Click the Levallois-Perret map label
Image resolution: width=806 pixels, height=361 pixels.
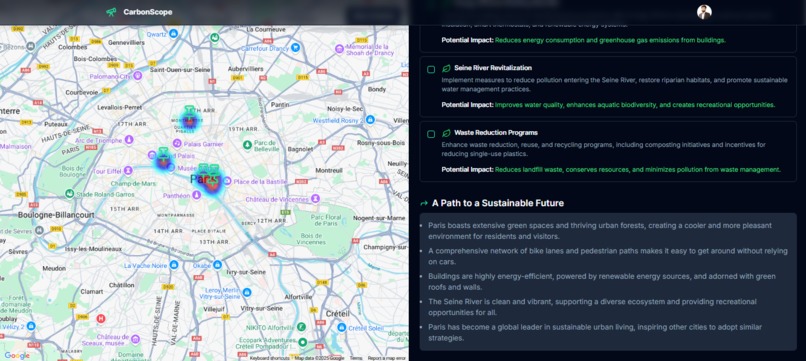tap(119, 107)
